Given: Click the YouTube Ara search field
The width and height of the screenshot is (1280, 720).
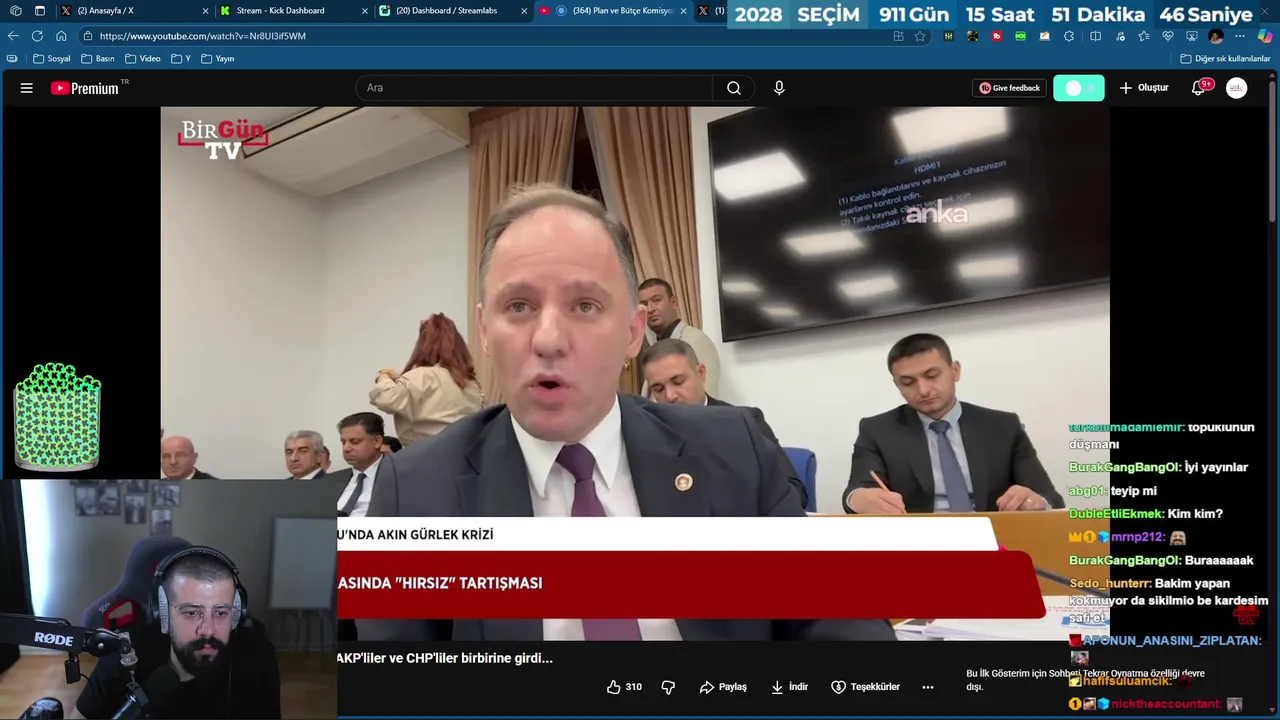Looking at the screenshot, I should pyautogui.click(x=534, y=88).
